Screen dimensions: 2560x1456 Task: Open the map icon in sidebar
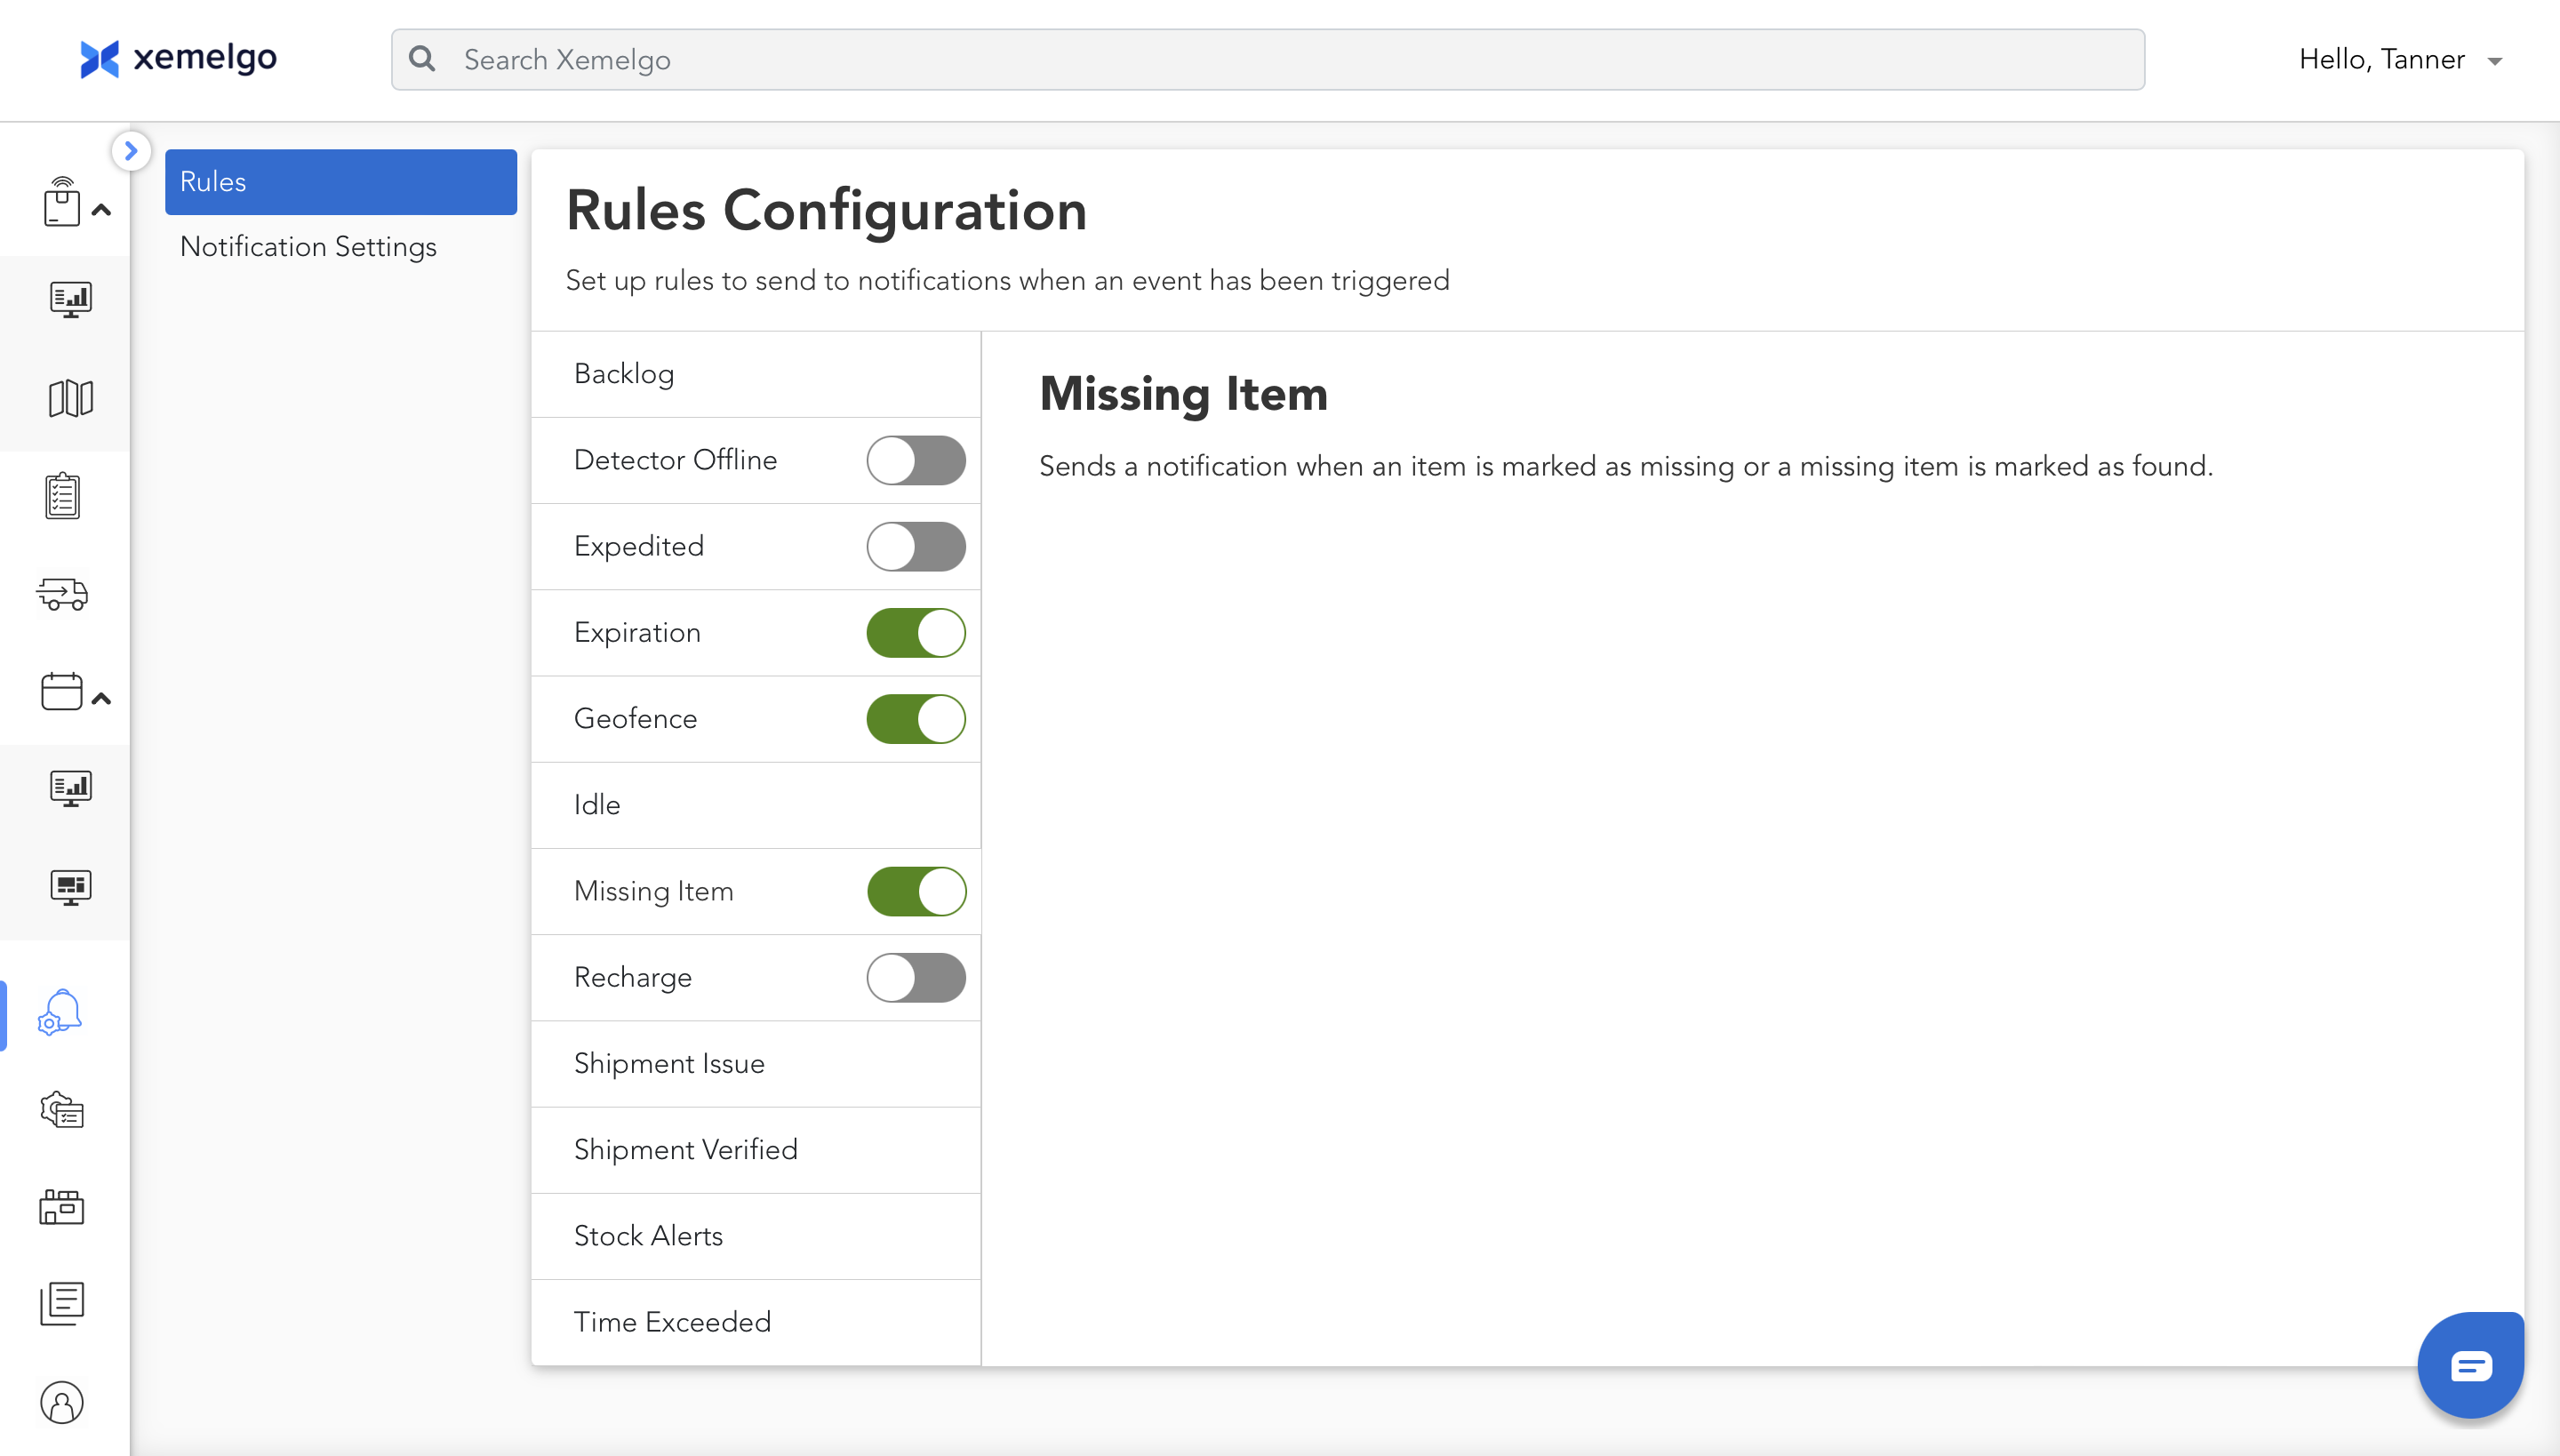coord(70,398)
